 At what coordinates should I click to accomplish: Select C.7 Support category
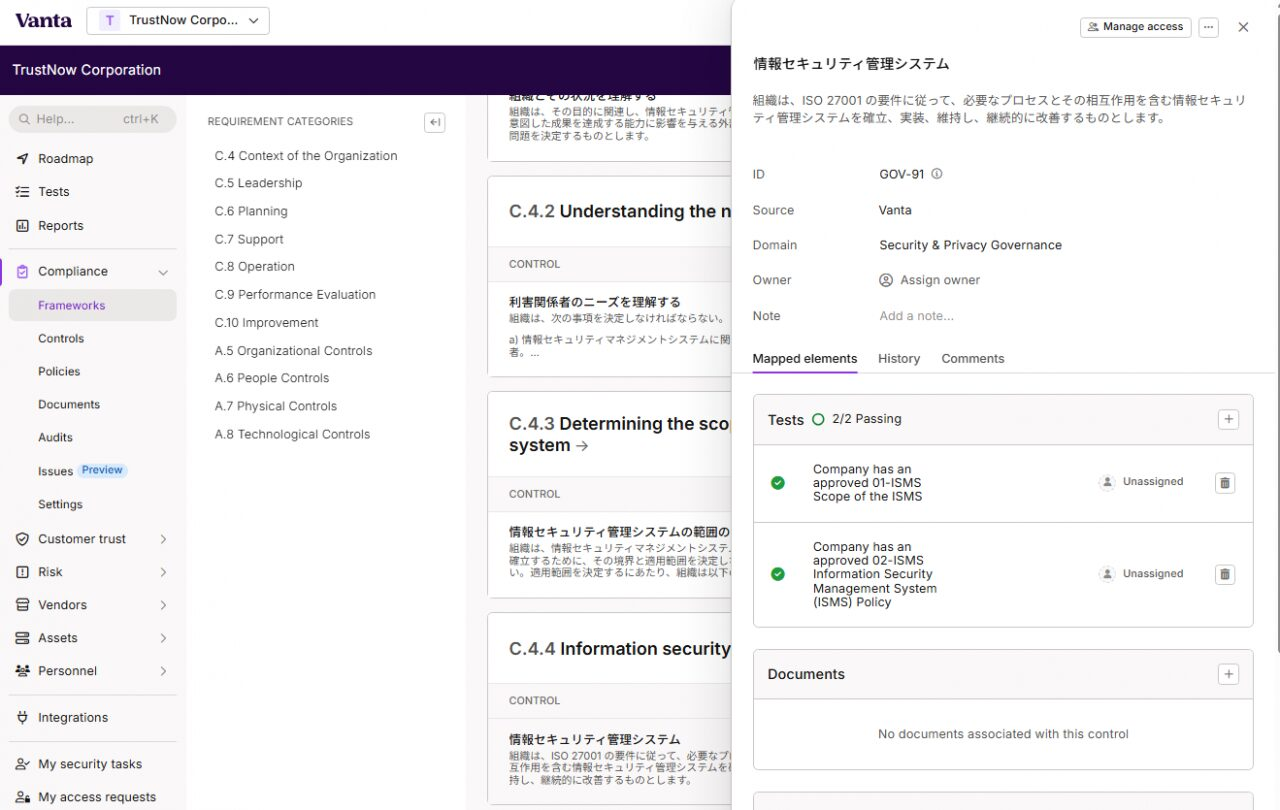point(249,239)
